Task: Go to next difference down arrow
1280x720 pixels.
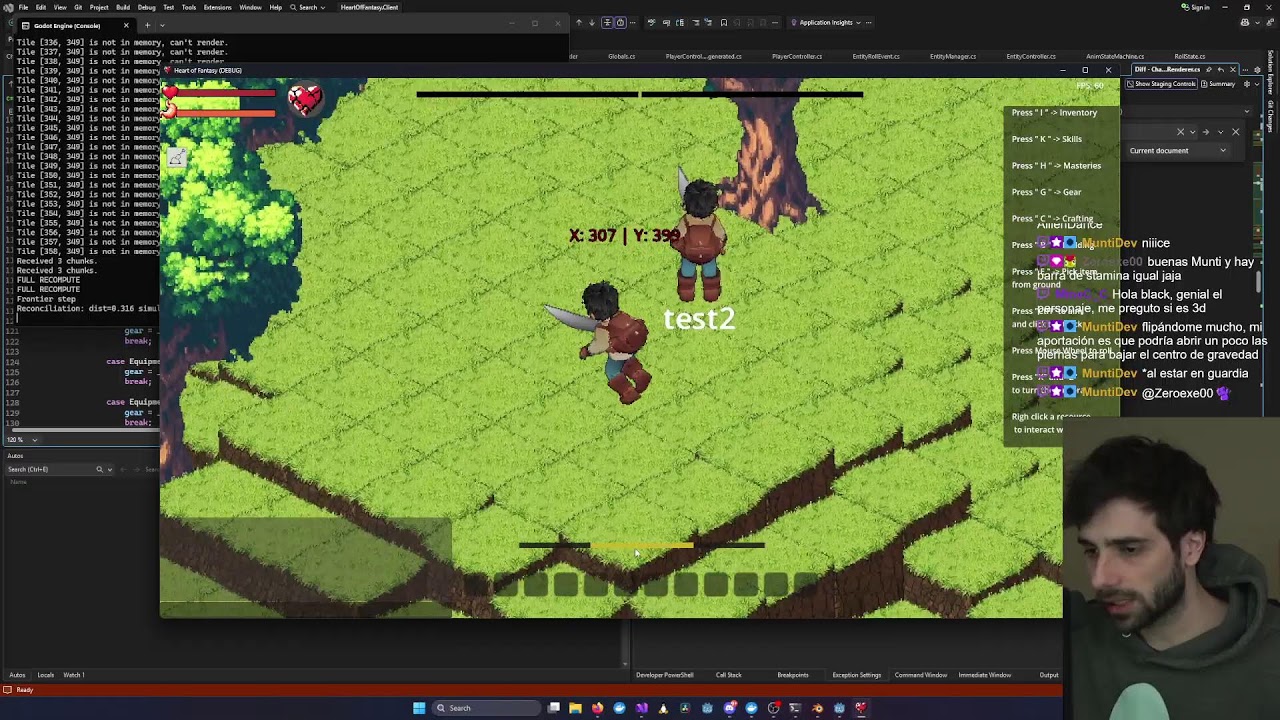Action: point(591,22)
